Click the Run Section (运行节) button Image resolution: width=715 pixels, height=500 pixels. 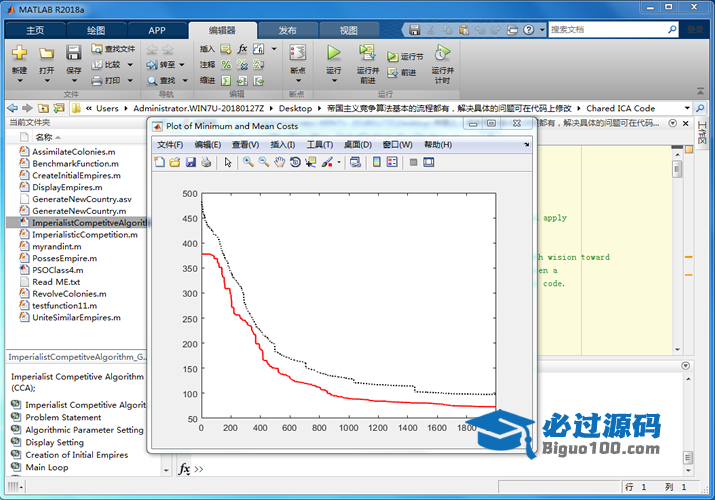(405, 57)
